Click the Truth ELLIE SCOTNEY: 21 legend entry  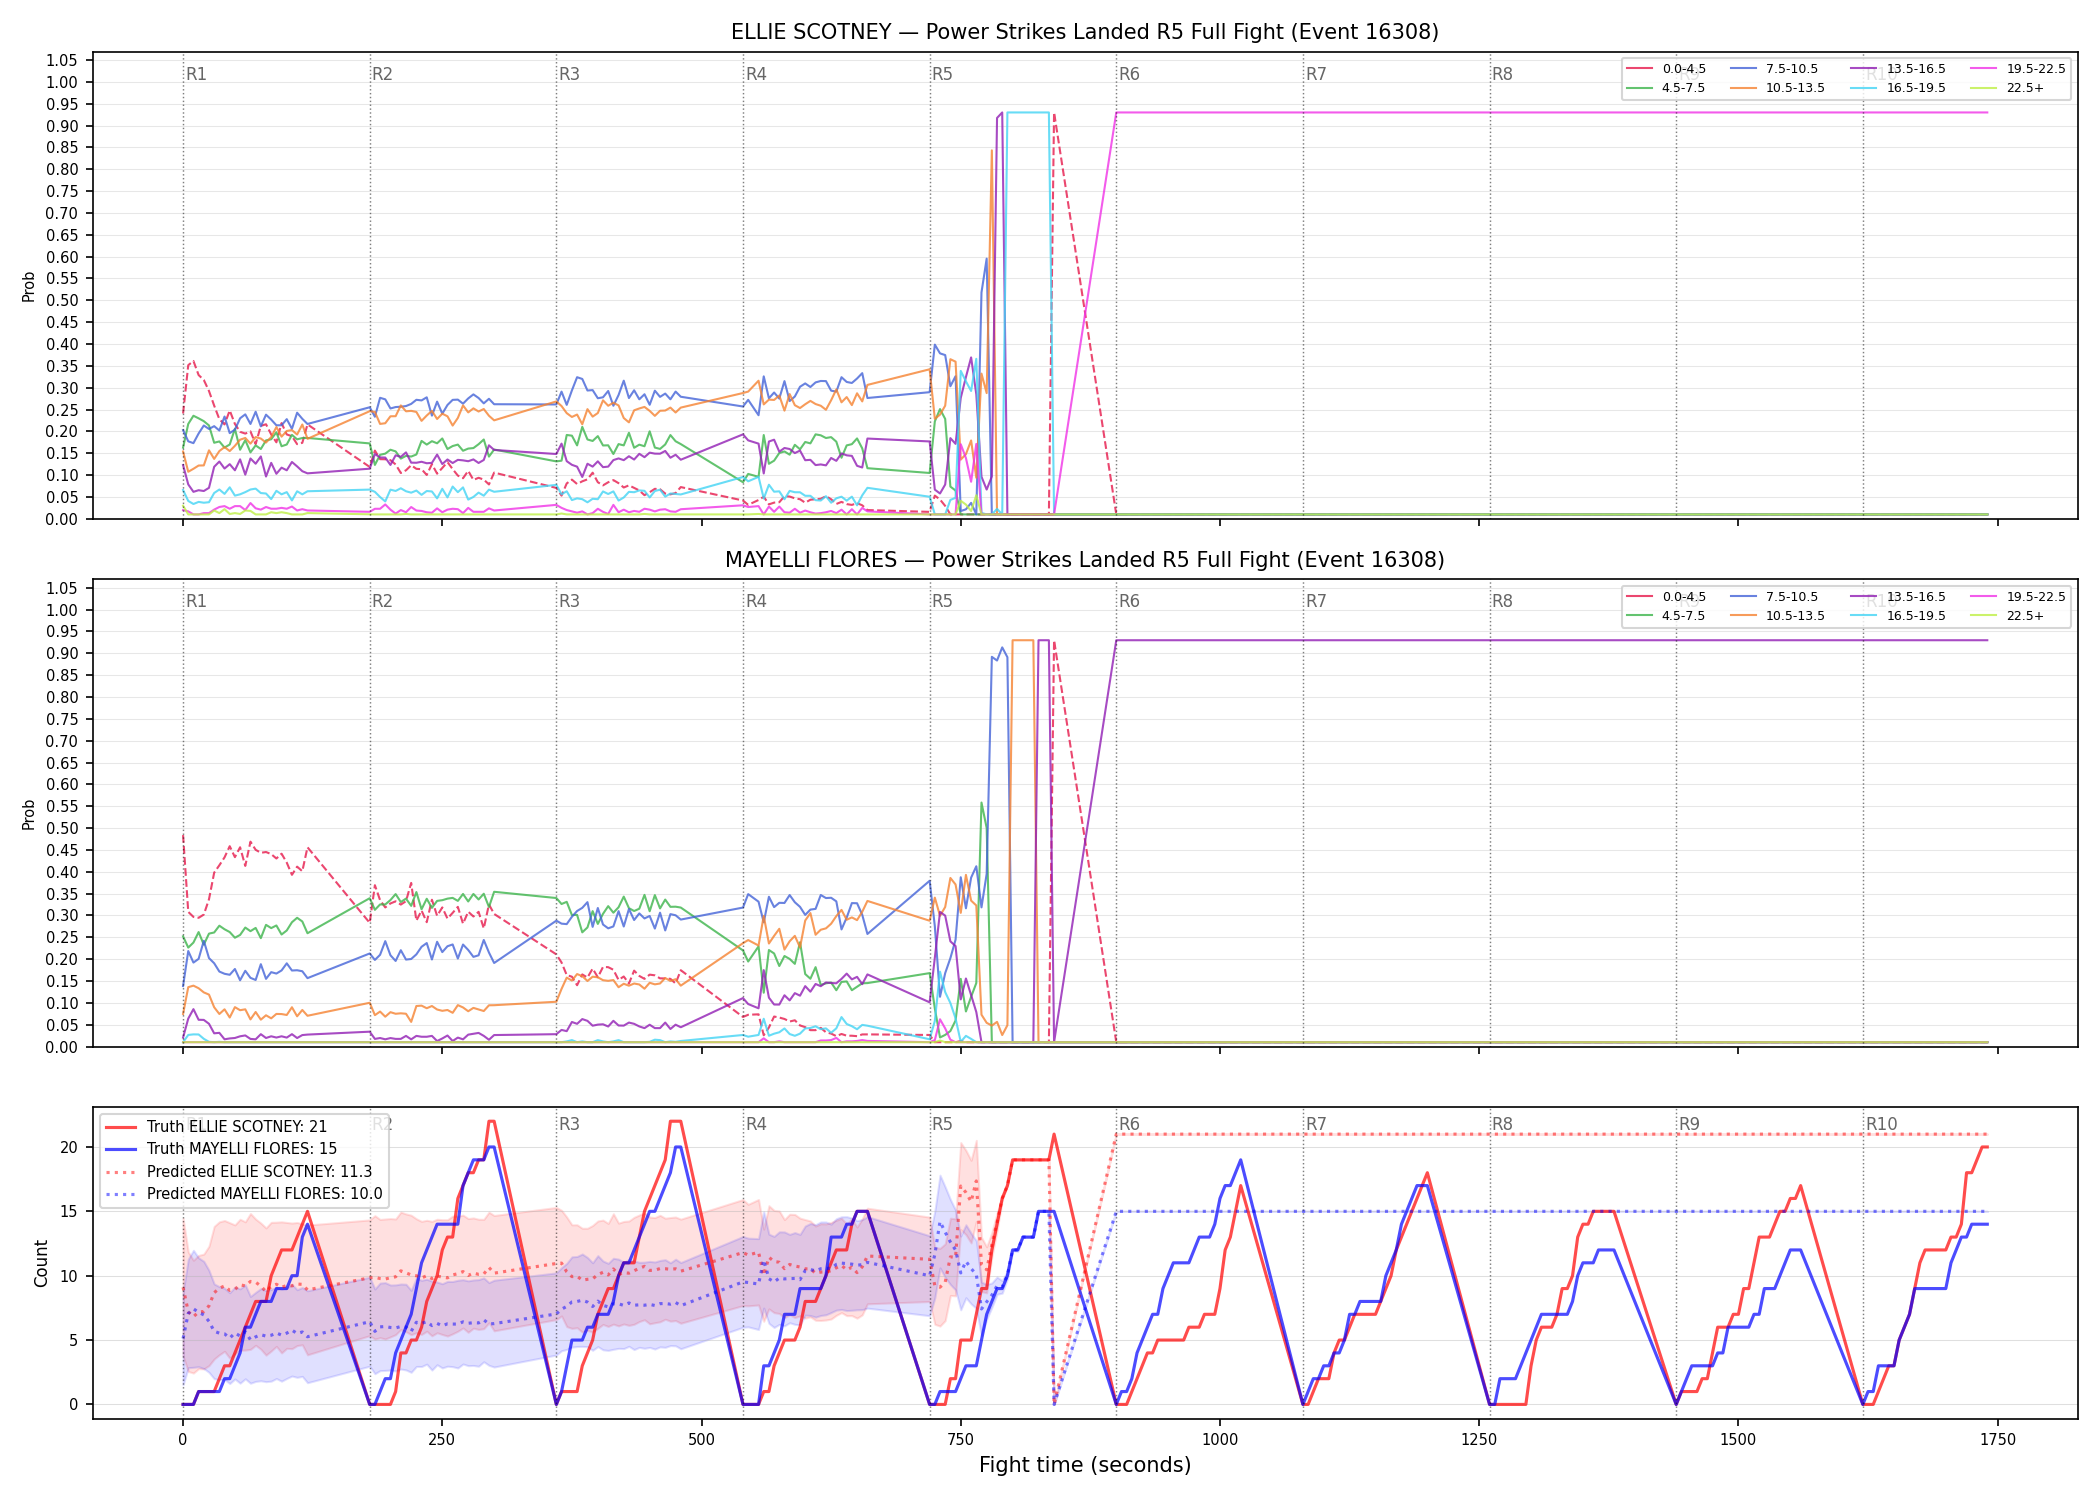coord(216,1126)
